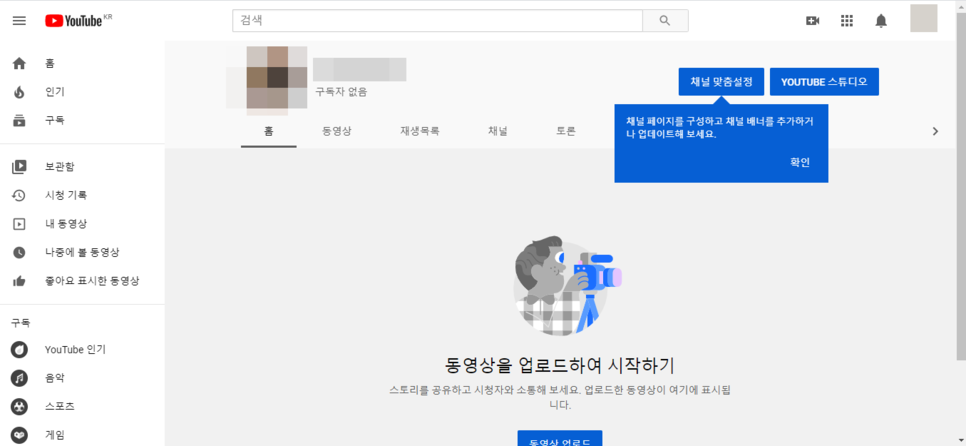Click inside the 검색 search field

point(437,20)
